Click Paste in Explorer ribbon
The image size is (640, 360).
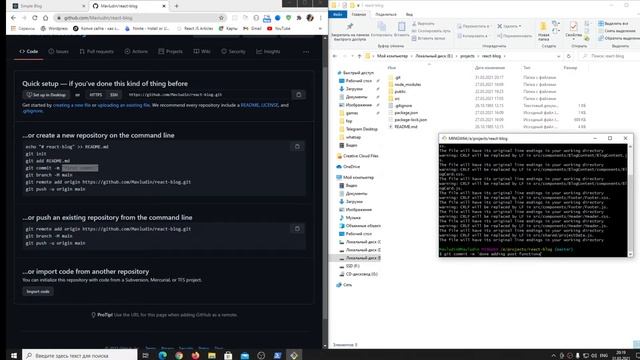[402, 30]
